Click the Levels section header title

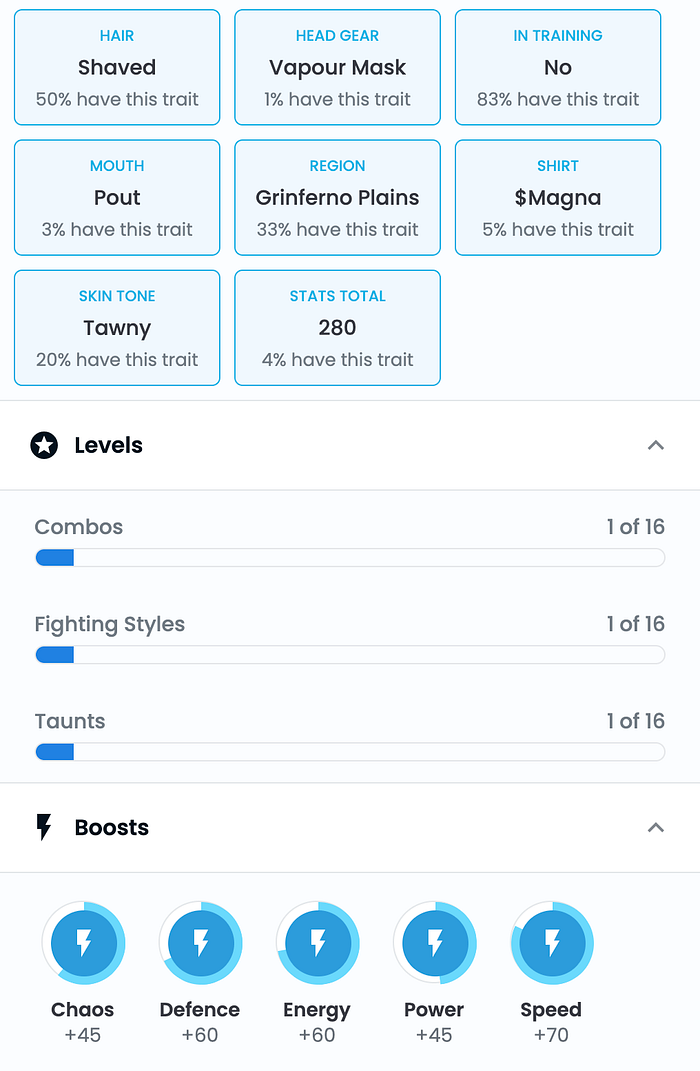click(x=109, y=446)
